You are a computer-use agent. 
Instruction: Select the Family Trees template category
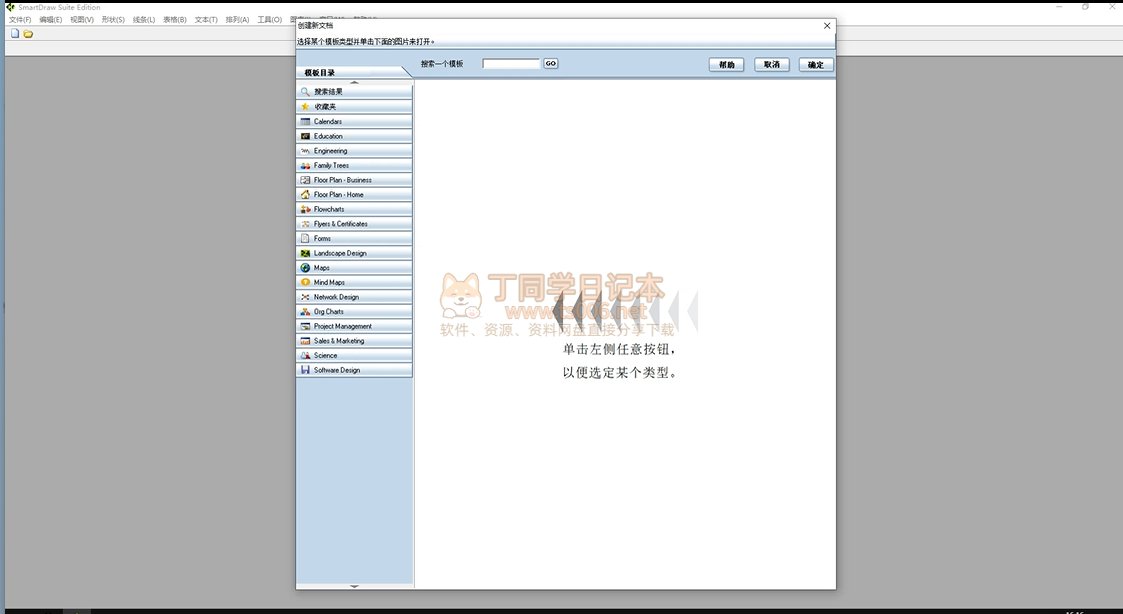(x=355, y=166)
